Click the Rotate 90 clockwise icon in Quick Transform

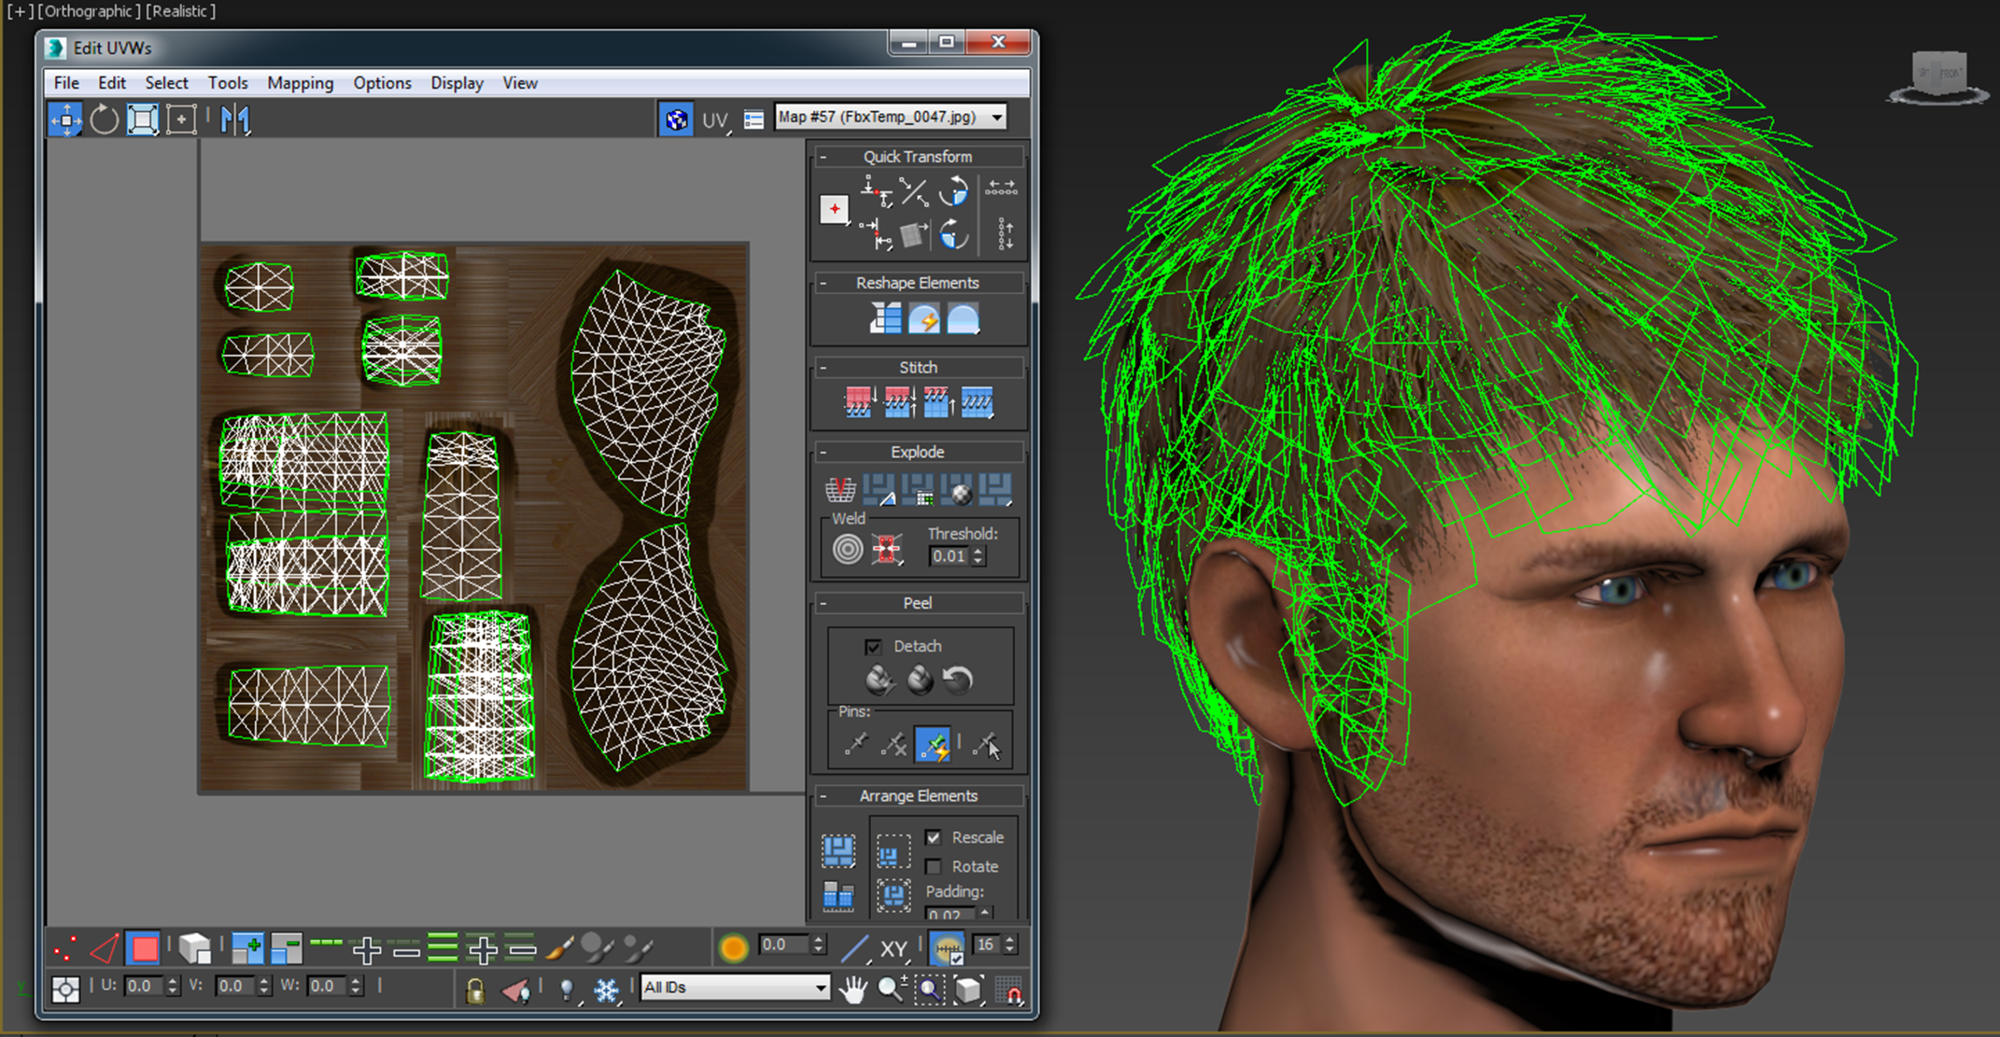(955, 234)
